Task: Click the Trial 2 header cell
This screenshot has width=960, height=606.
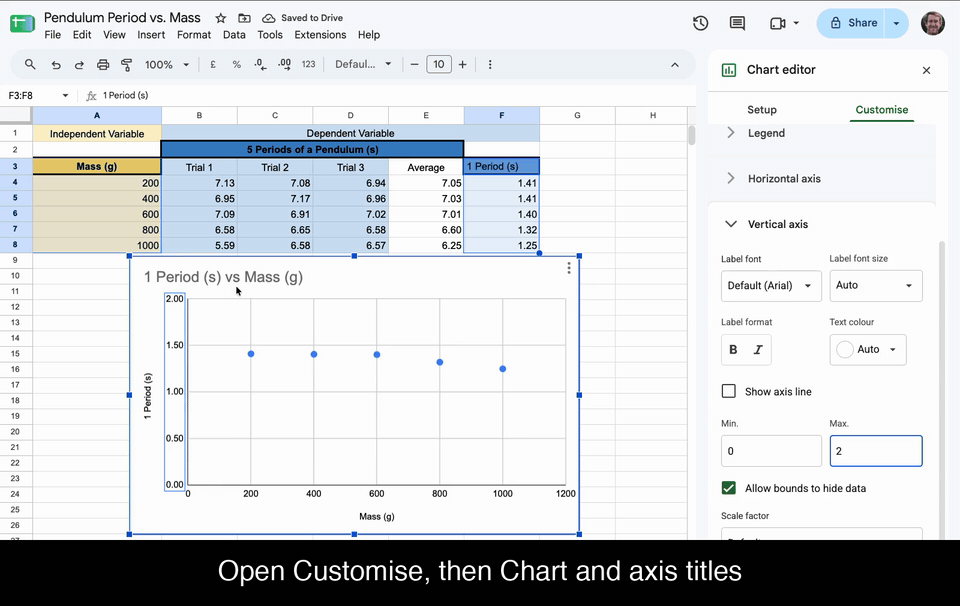Action: (275, 167)
